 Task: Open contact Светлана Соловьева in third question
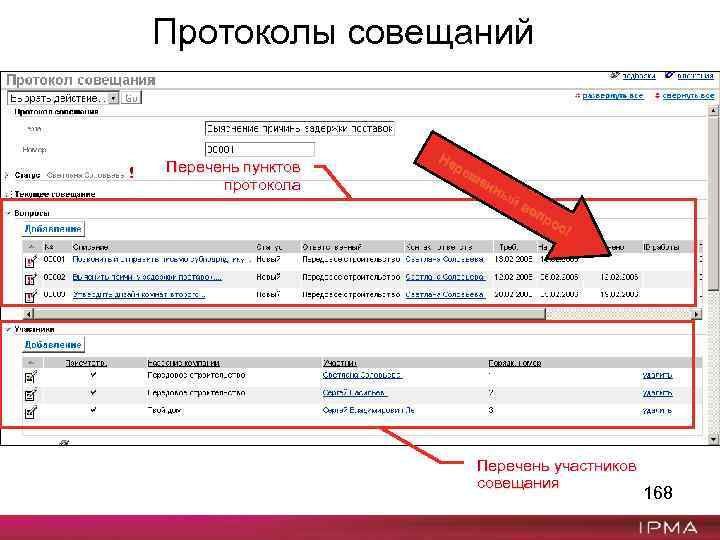click(444, 294)
